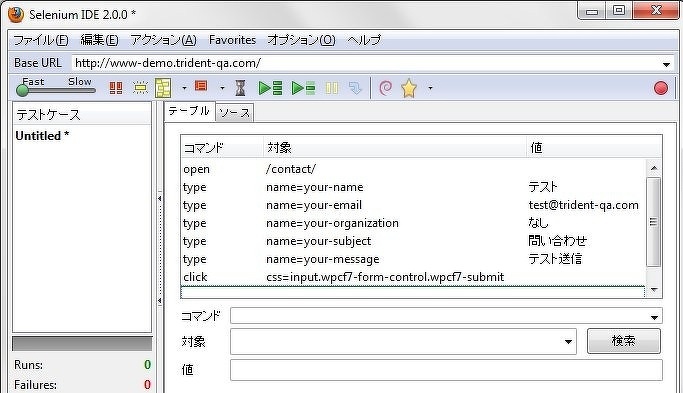This screenshot has width=683, height=393.
Task: Click the pause/resume button
Action: pyautogui.click(x=331, y=88)
